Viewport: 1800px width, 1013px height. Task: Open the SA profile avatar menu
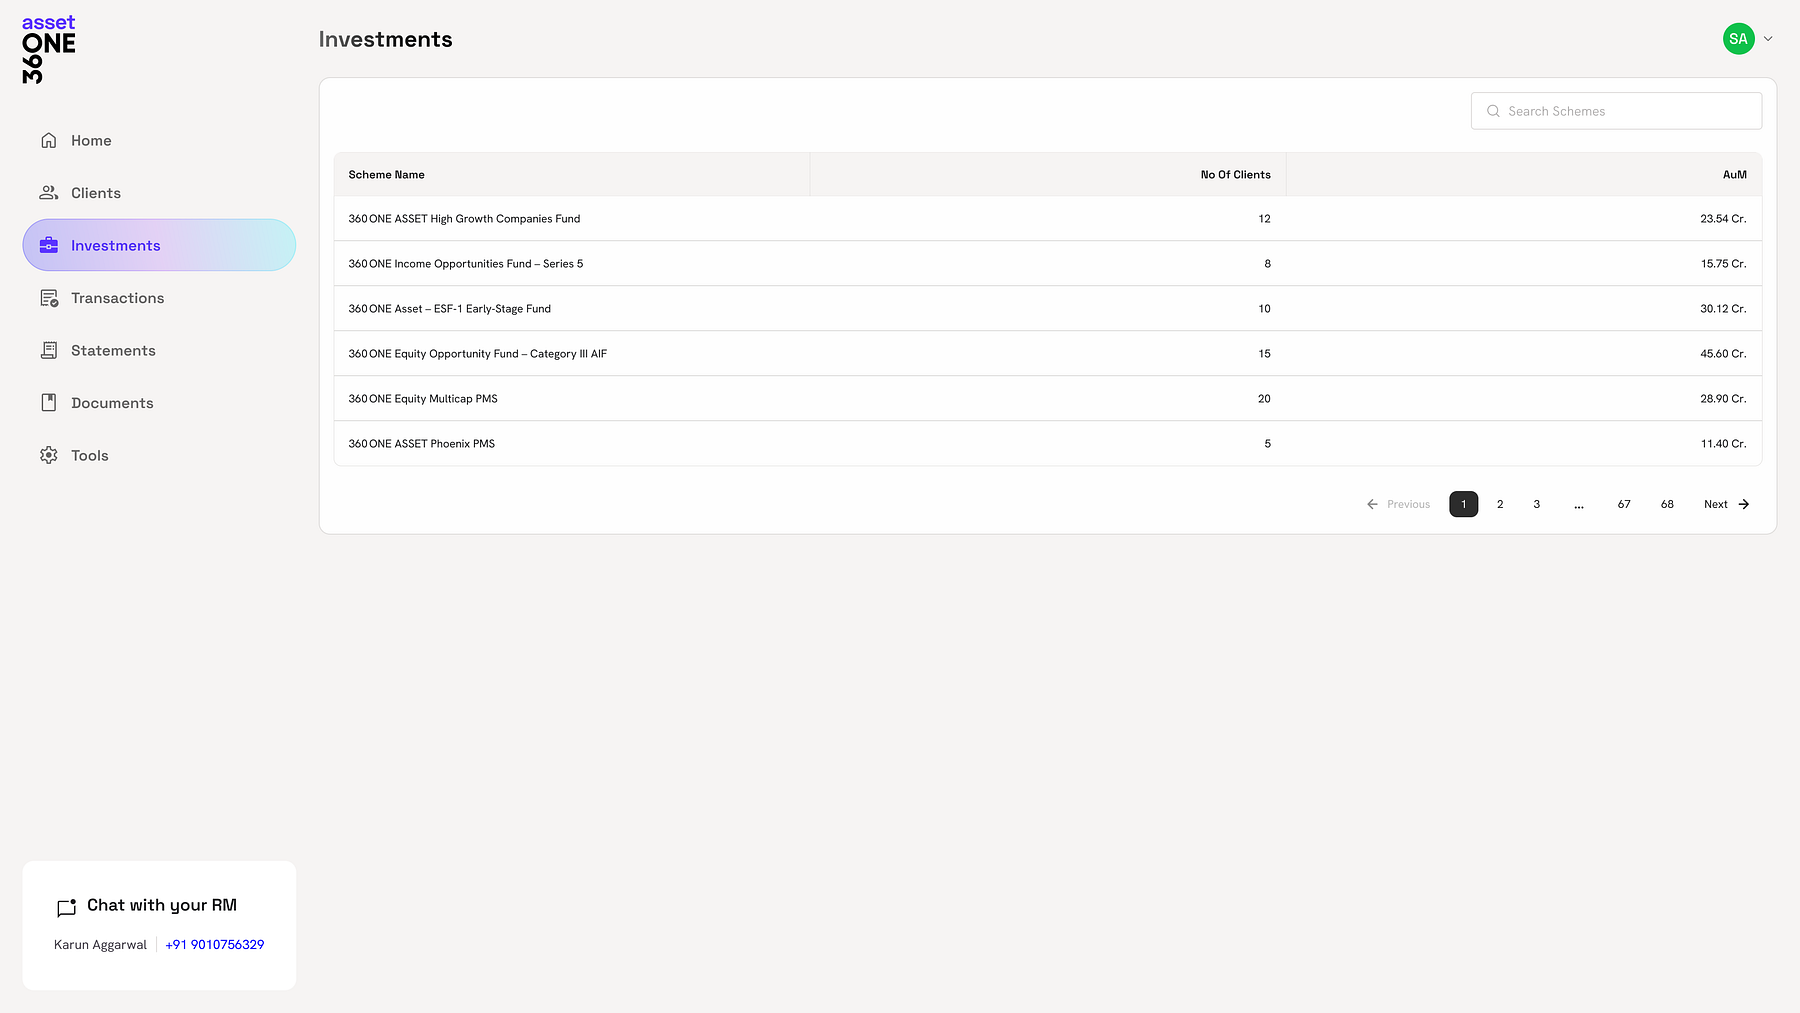[x=1738, y=38]
